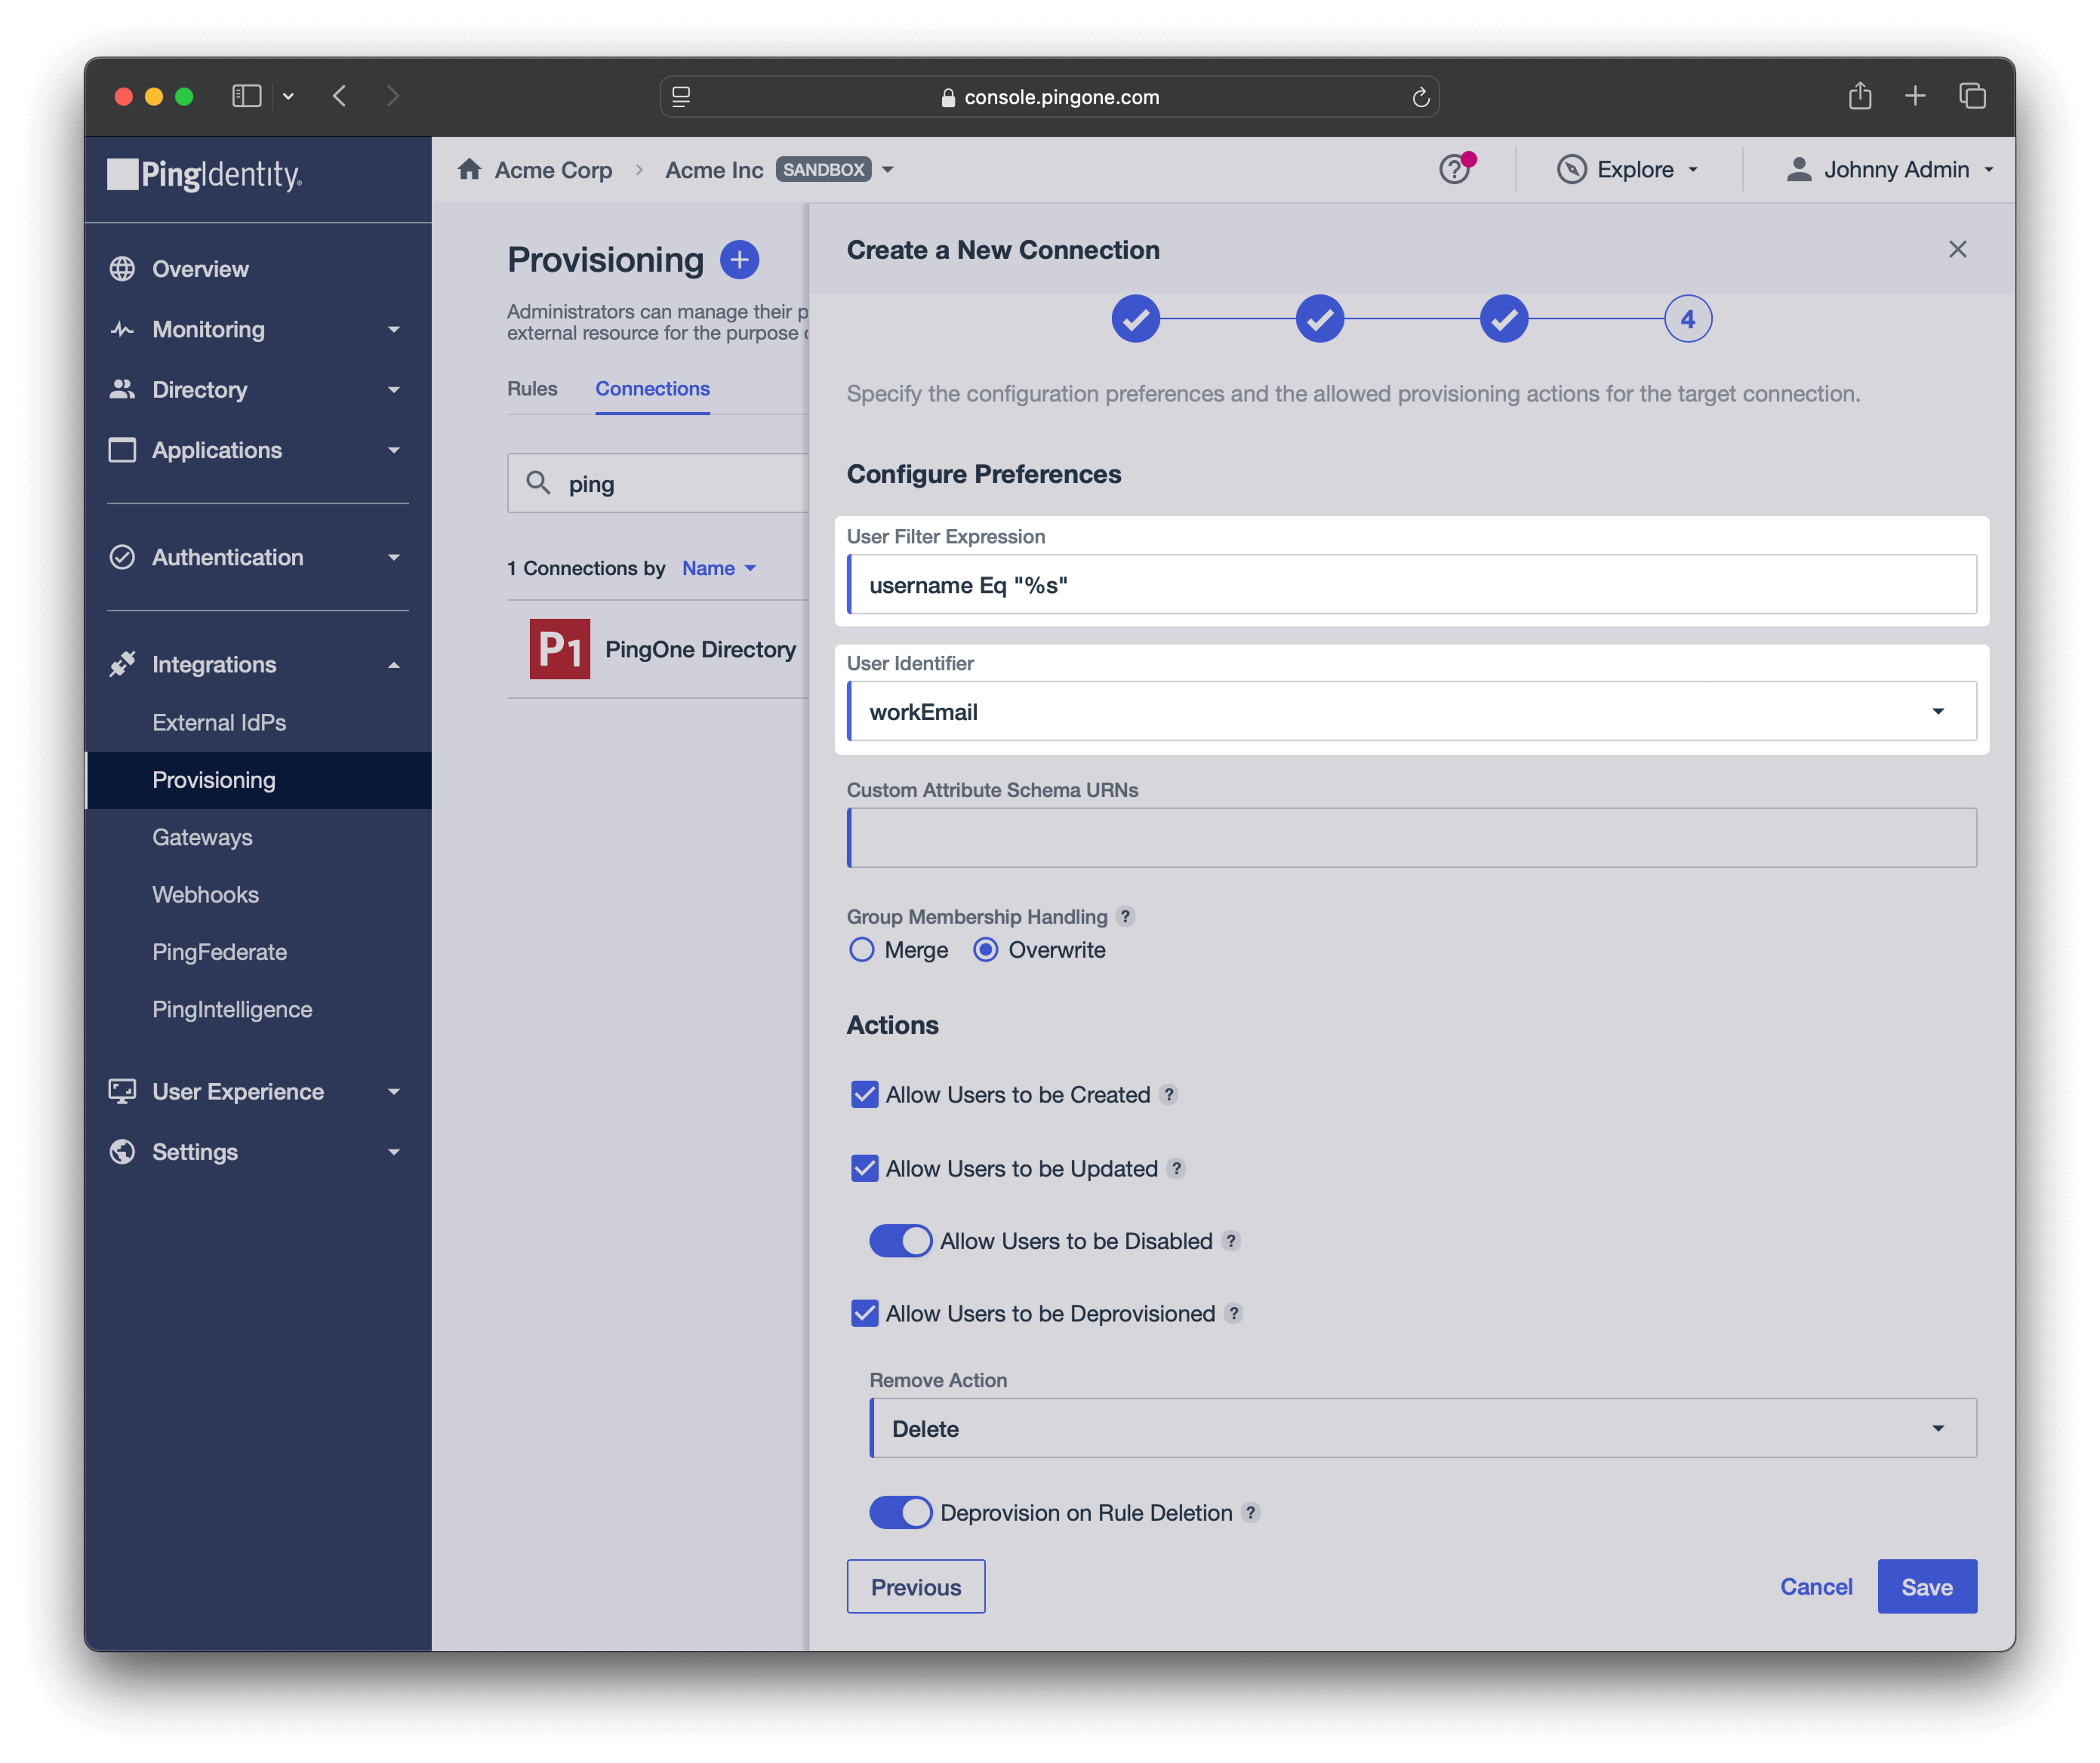This screenshot has width=2100, height=1763.
Task: Open External IdPs in sidebar
Action: [219, 722]
